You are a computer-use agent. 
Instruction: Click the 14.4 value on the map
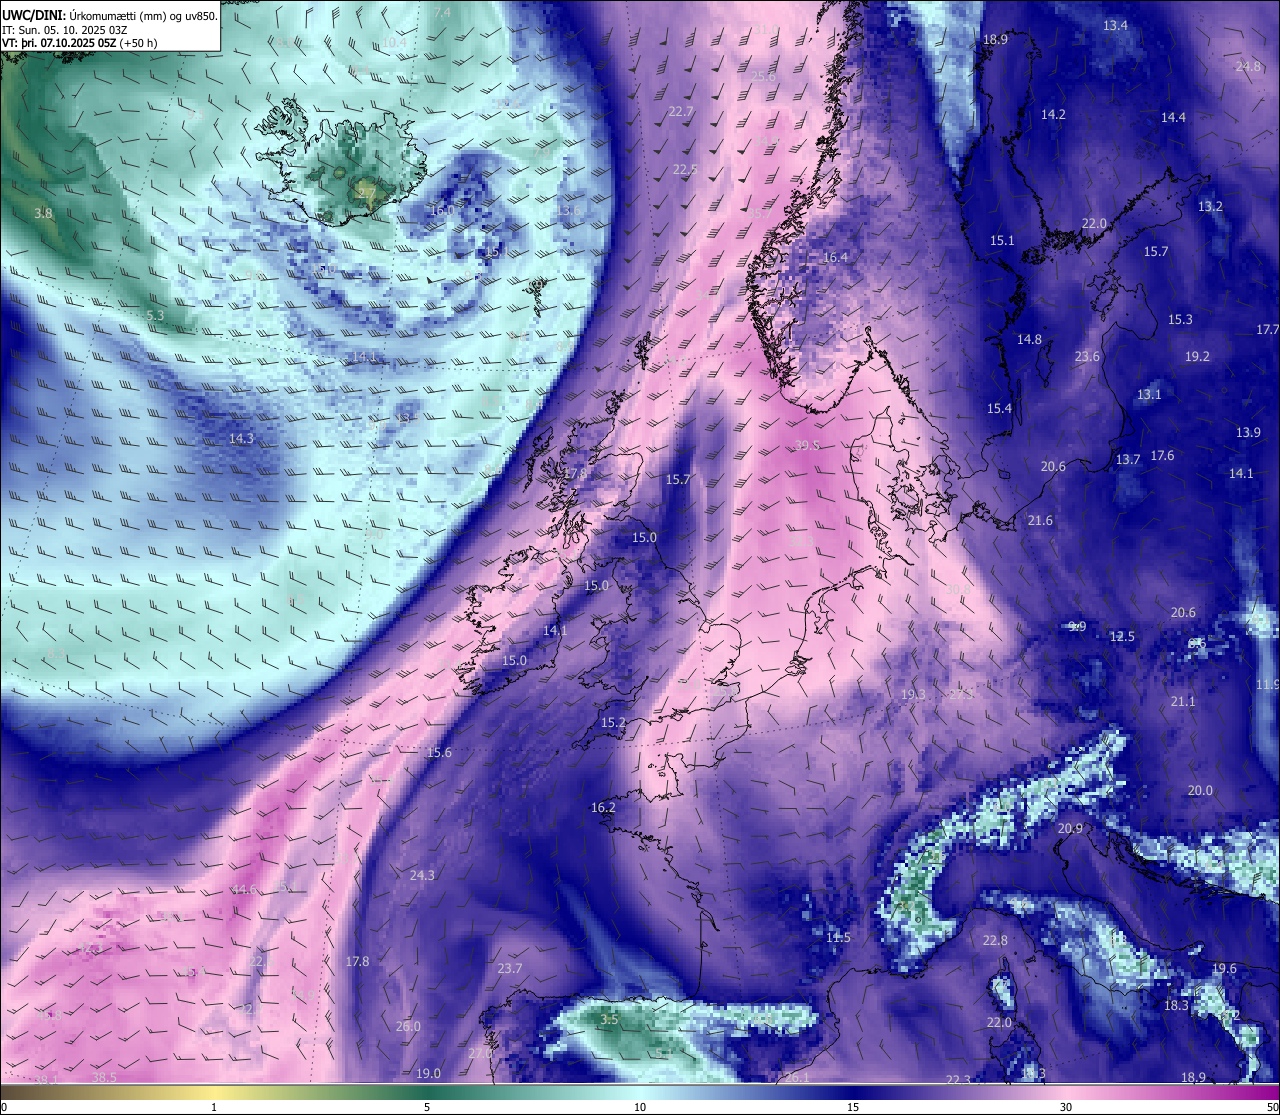[x=1173, y=117]
